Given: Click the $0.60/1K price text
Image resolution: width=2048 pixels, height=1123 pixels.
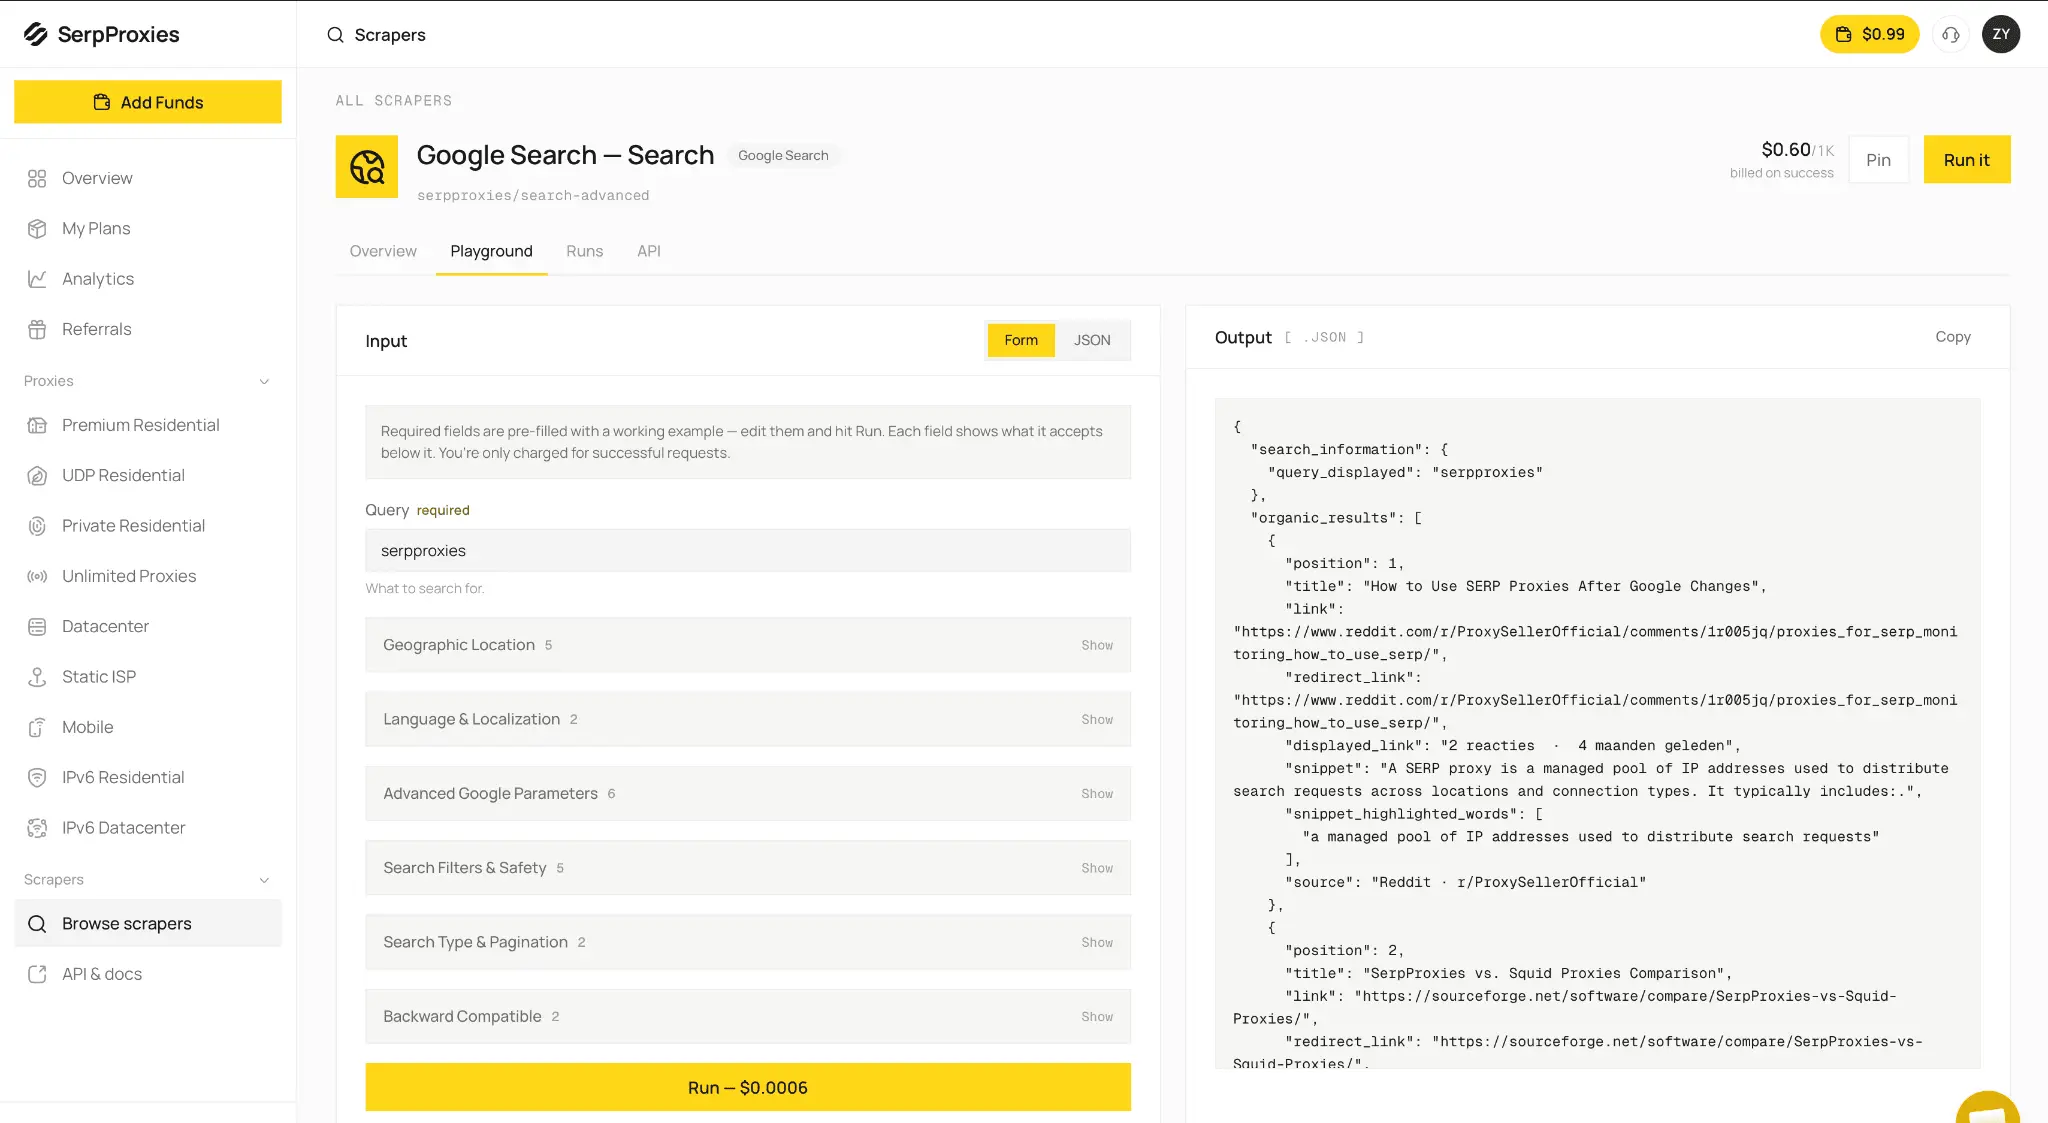Looking at the screenshot, I should [1797, 150].
